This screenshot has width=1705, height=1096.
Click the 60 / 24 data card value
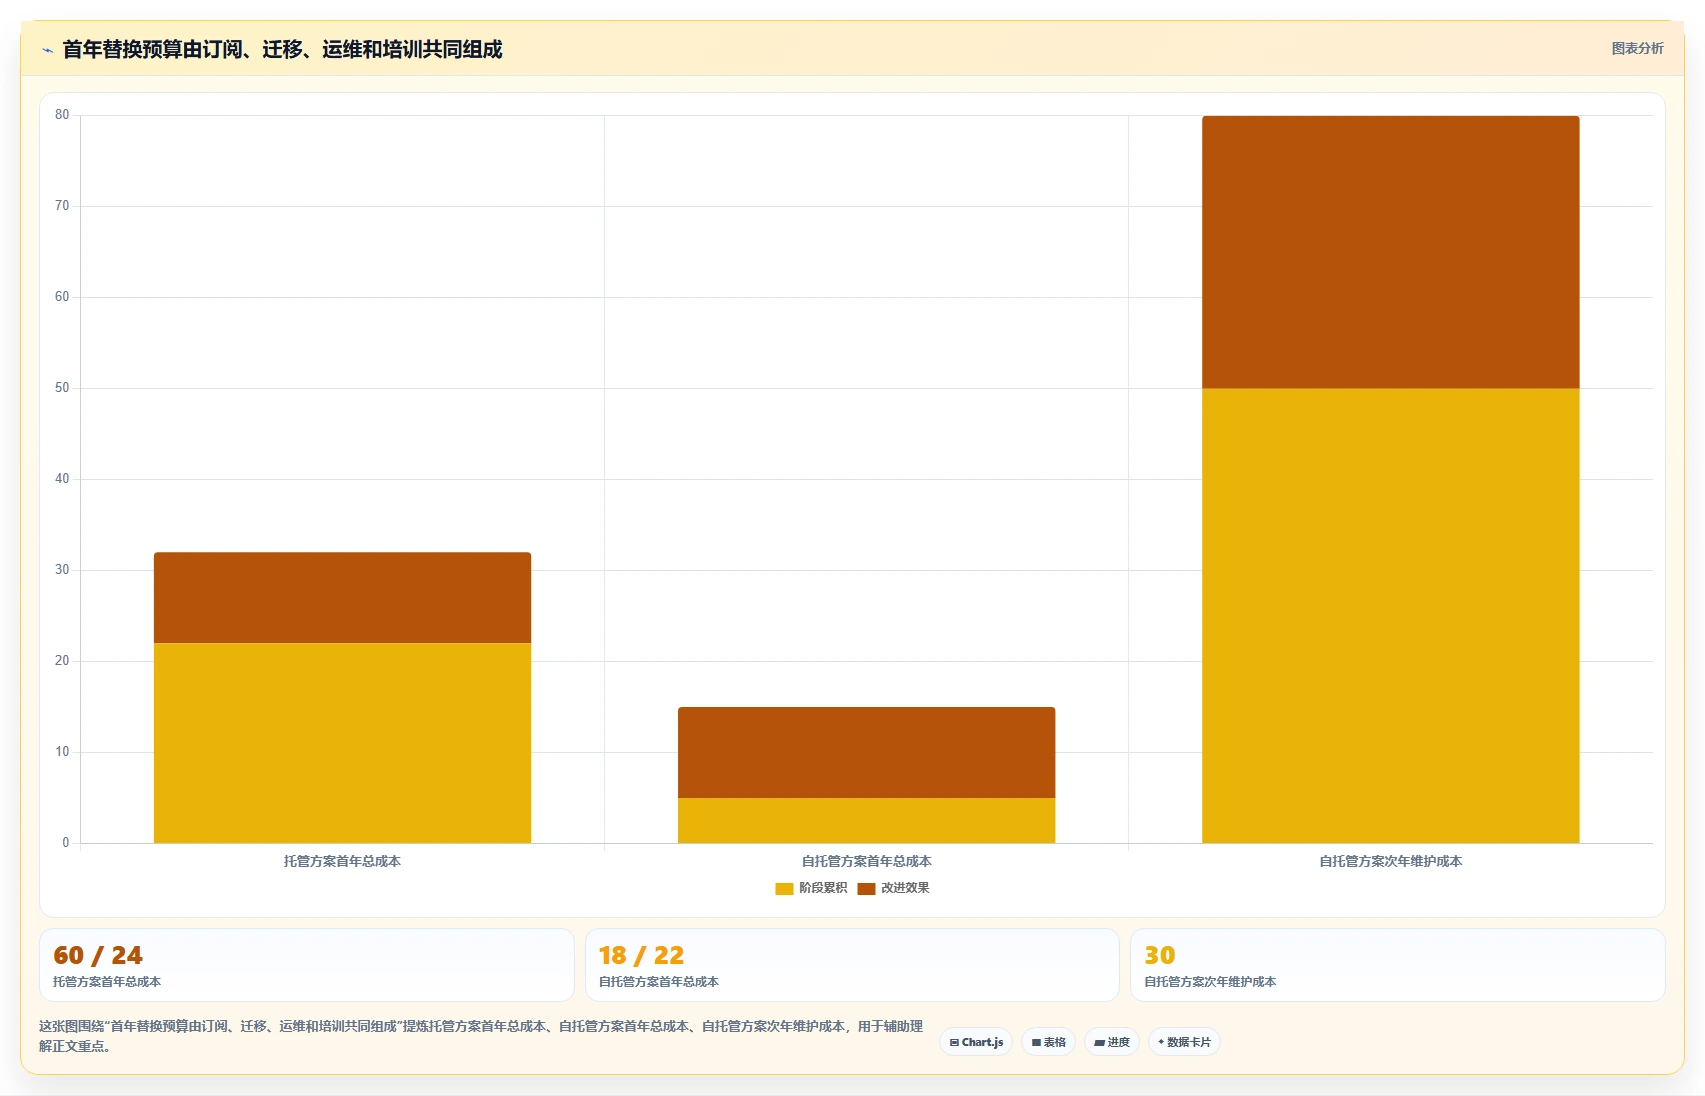click(x=98, y=956)
